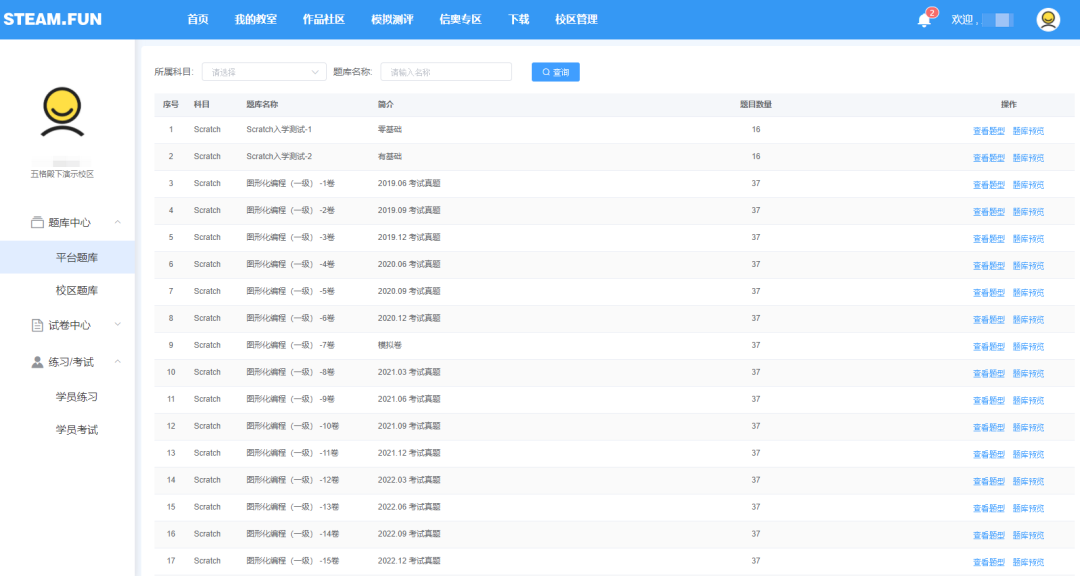Click 查看题型 for Scratch入学测试-1 row
The height and width of the screenshot is (576, 1080).
click(988, 131)
